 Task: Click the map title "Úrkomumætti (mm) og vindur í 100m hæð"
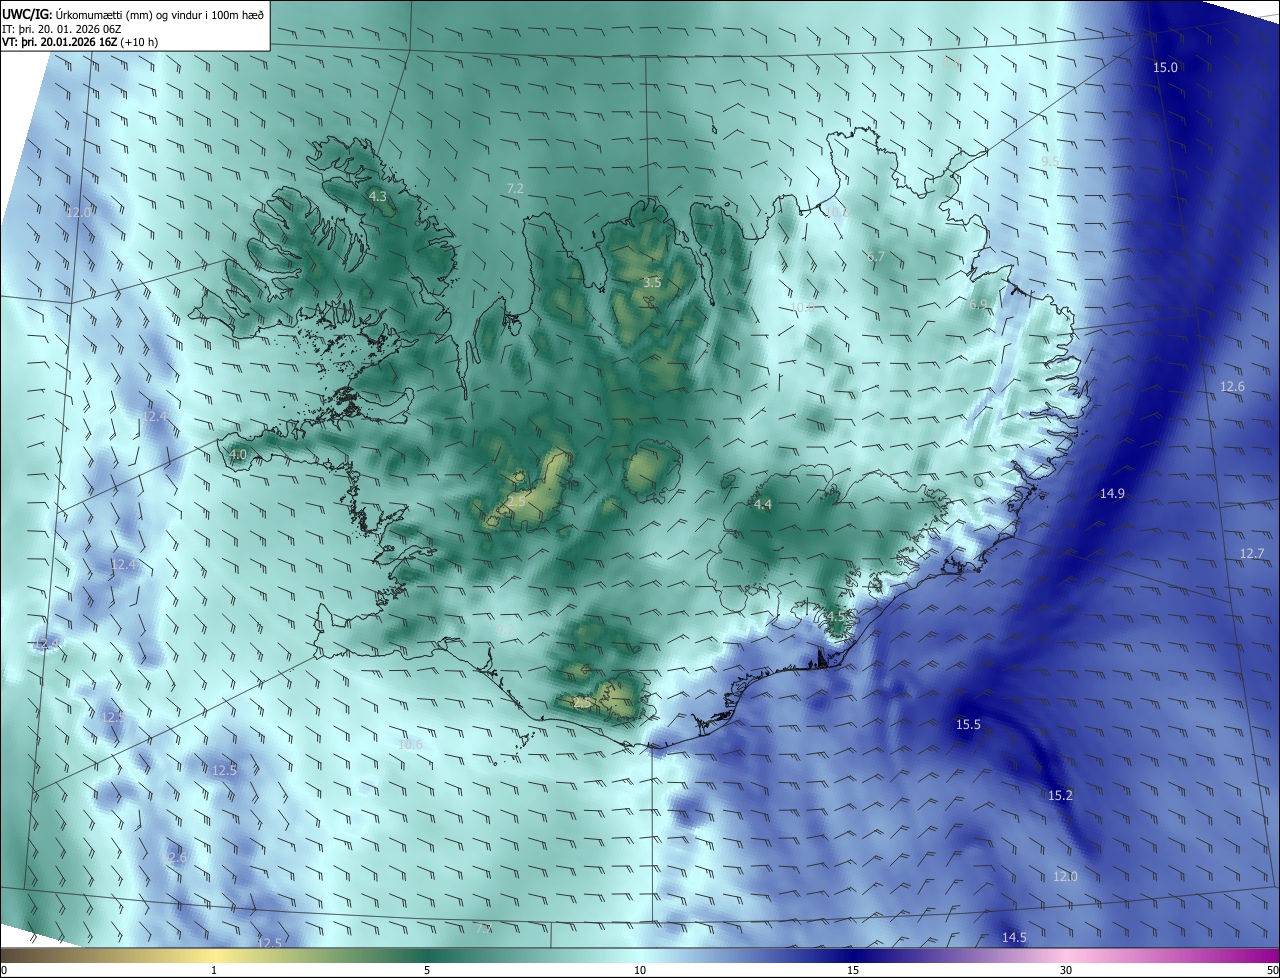pos(159,13)
